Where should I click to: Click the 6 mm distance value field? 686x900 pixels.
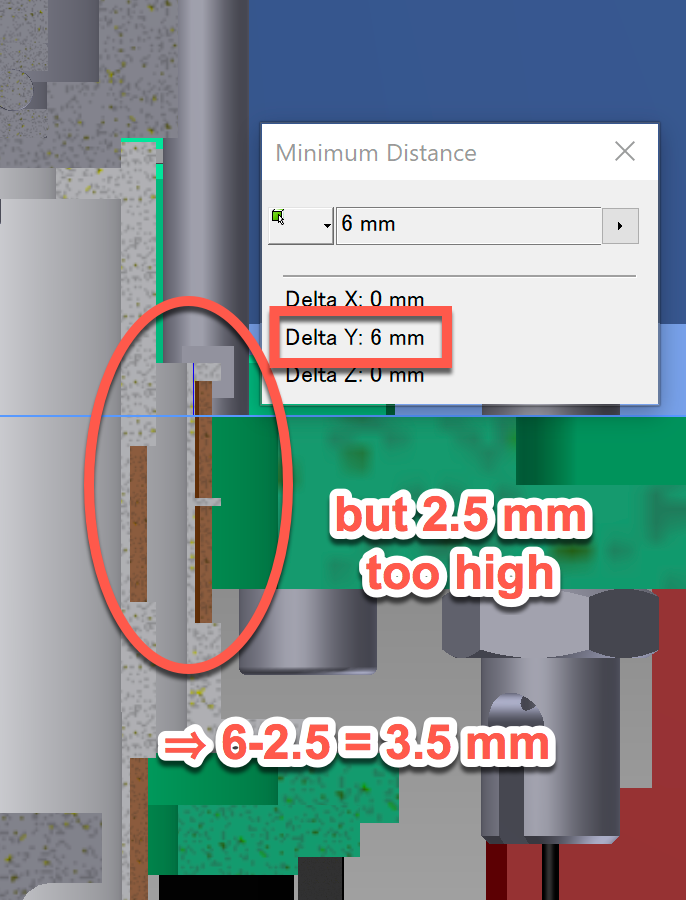(x=468, y=225)
